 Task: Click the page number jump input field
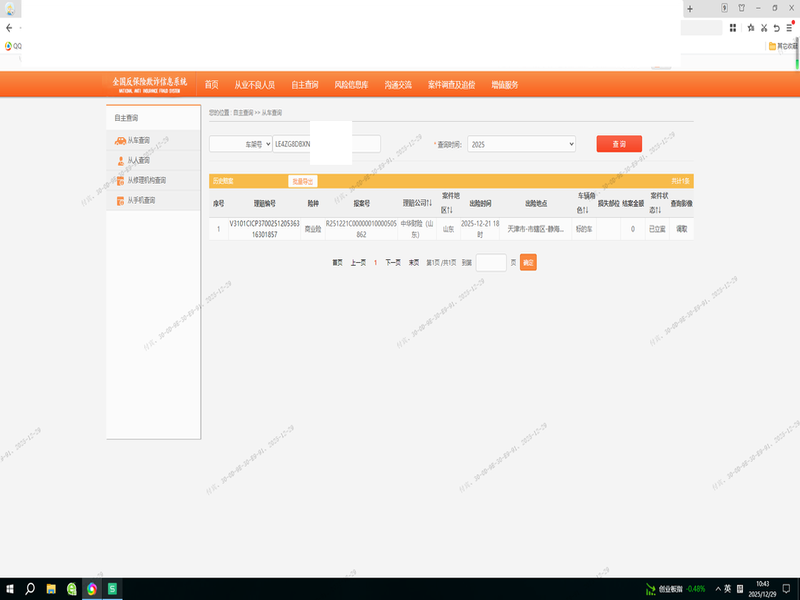click(490, 262)
